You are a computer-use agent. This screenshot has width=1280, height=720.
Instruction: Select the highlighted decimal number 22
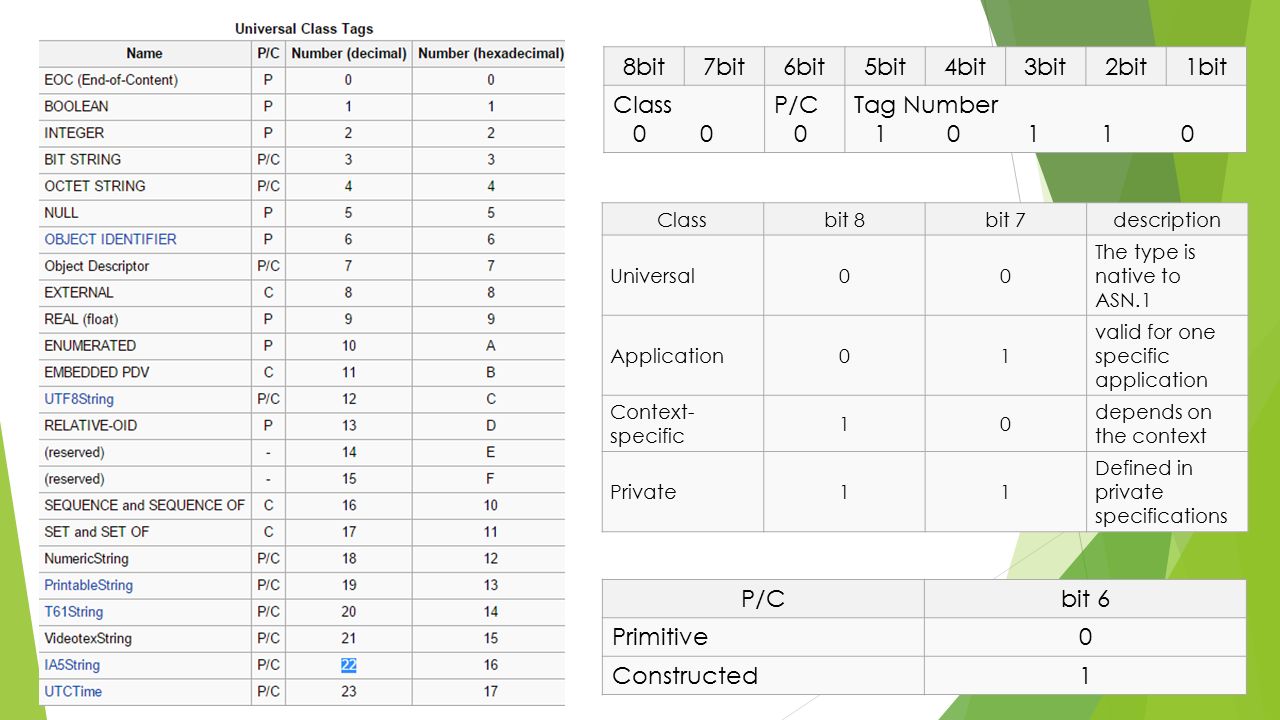tap(348, 665)
